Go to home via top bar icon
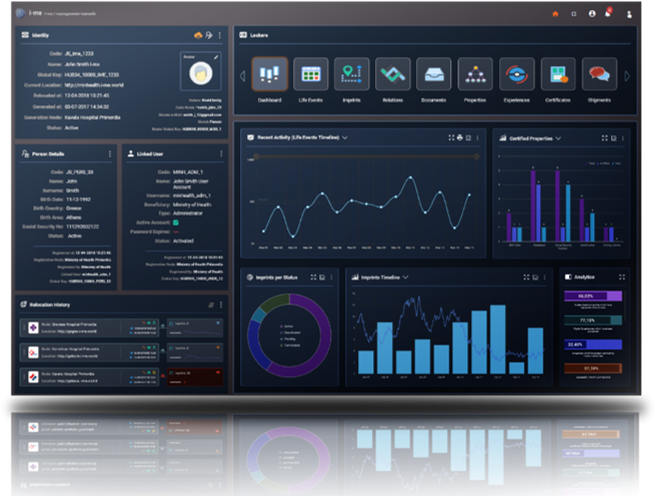Screen dimensions: 656x496 556,14
